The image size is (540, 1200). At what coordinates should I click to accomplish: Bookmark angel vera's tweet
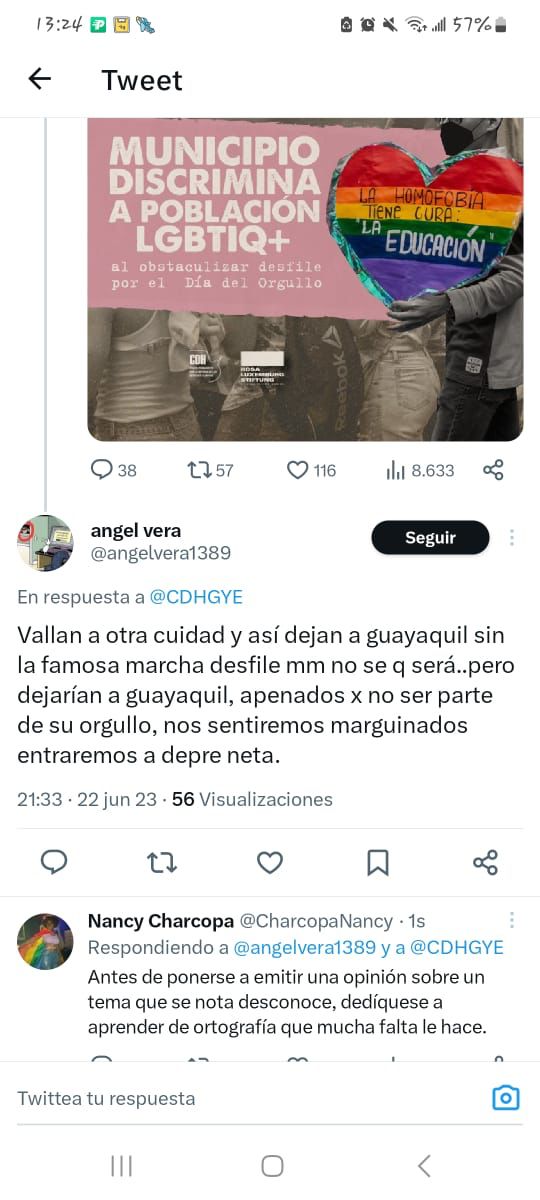[x=378, y=862]
